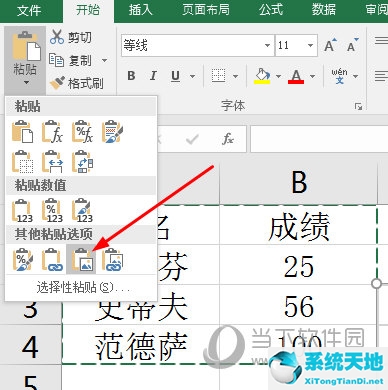388x390 pixels.
Task: Choose Transpose paste icon
Action: [82, 162]
